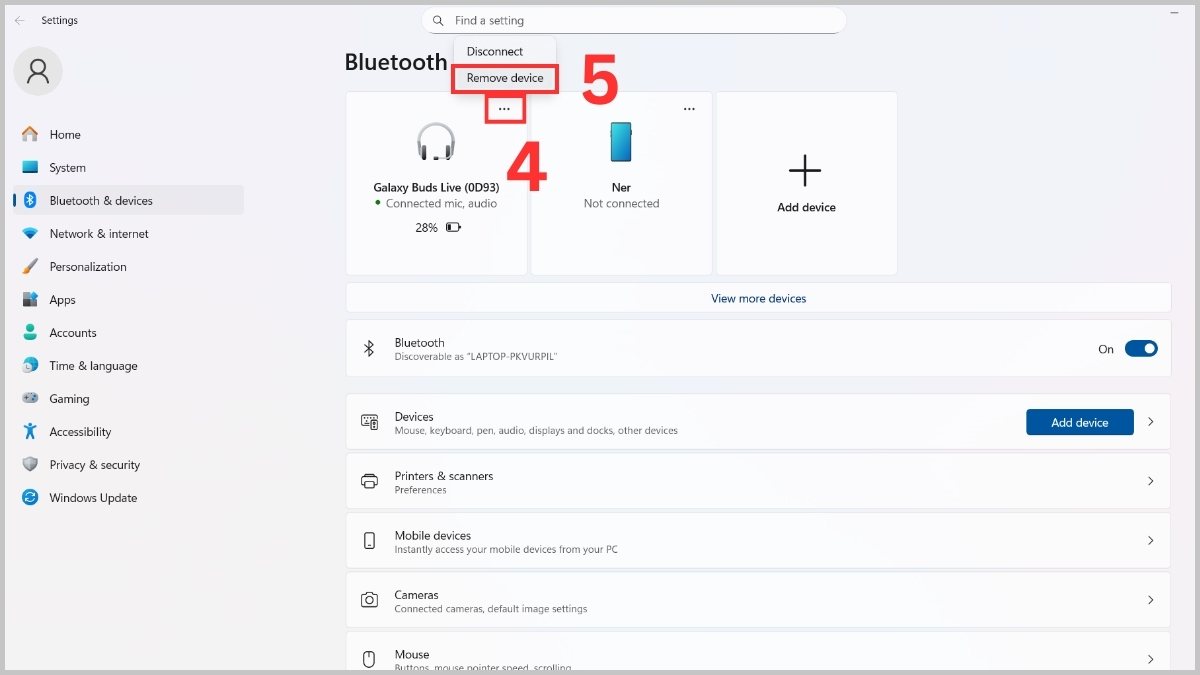Open the user profile avatar

[x=38, y=70]
